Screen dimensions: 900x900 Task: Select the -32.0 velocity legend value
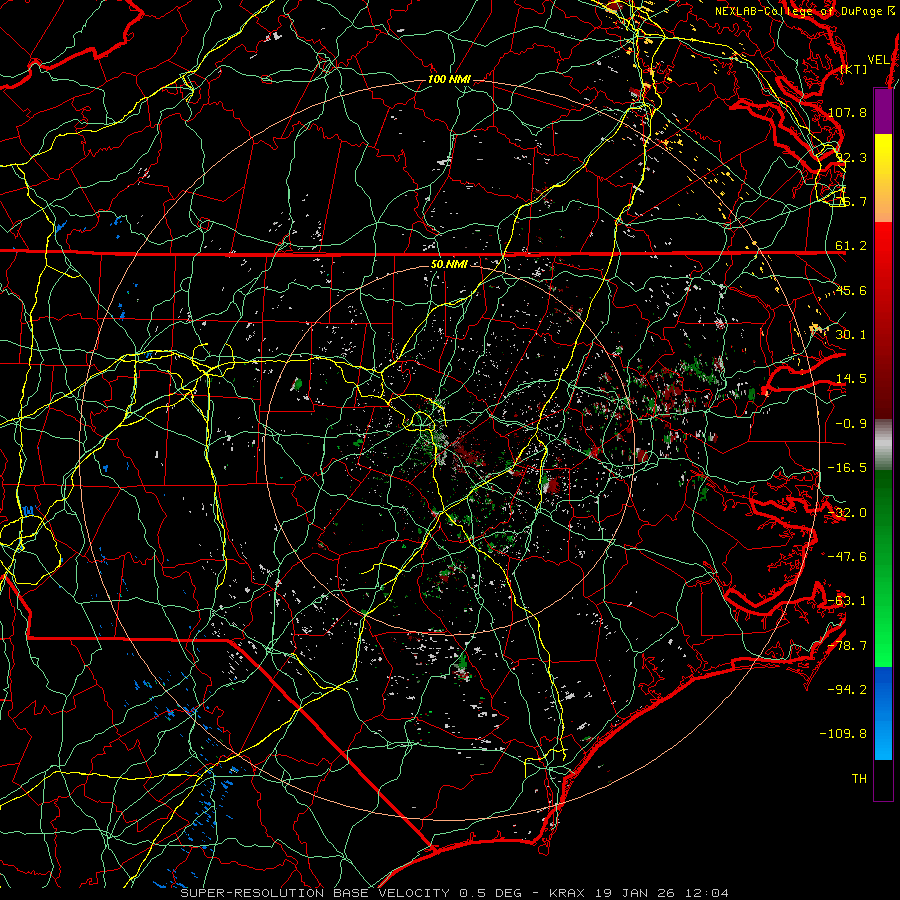847,513
